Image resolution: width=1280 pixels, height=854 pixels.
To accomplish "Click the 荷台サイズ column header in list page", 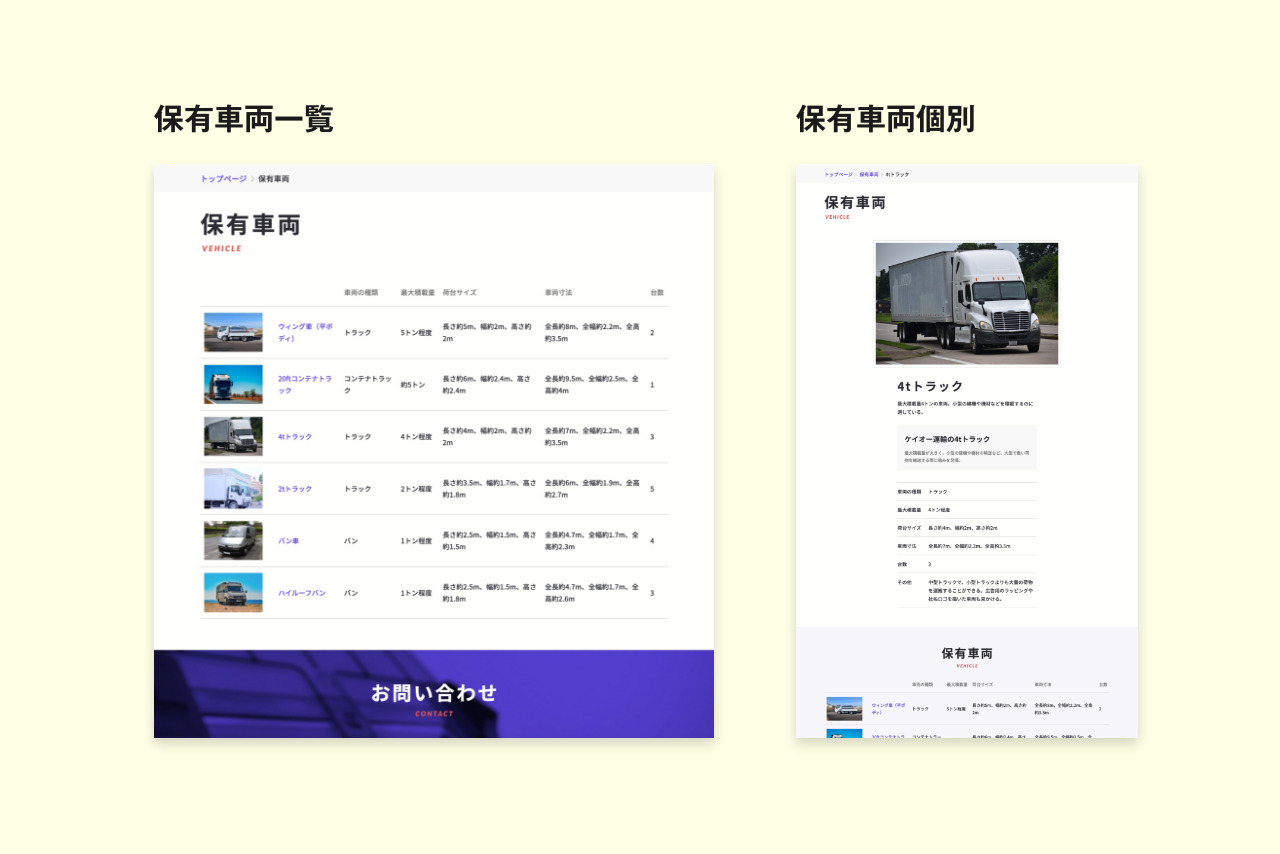I will tap(459, 292).
